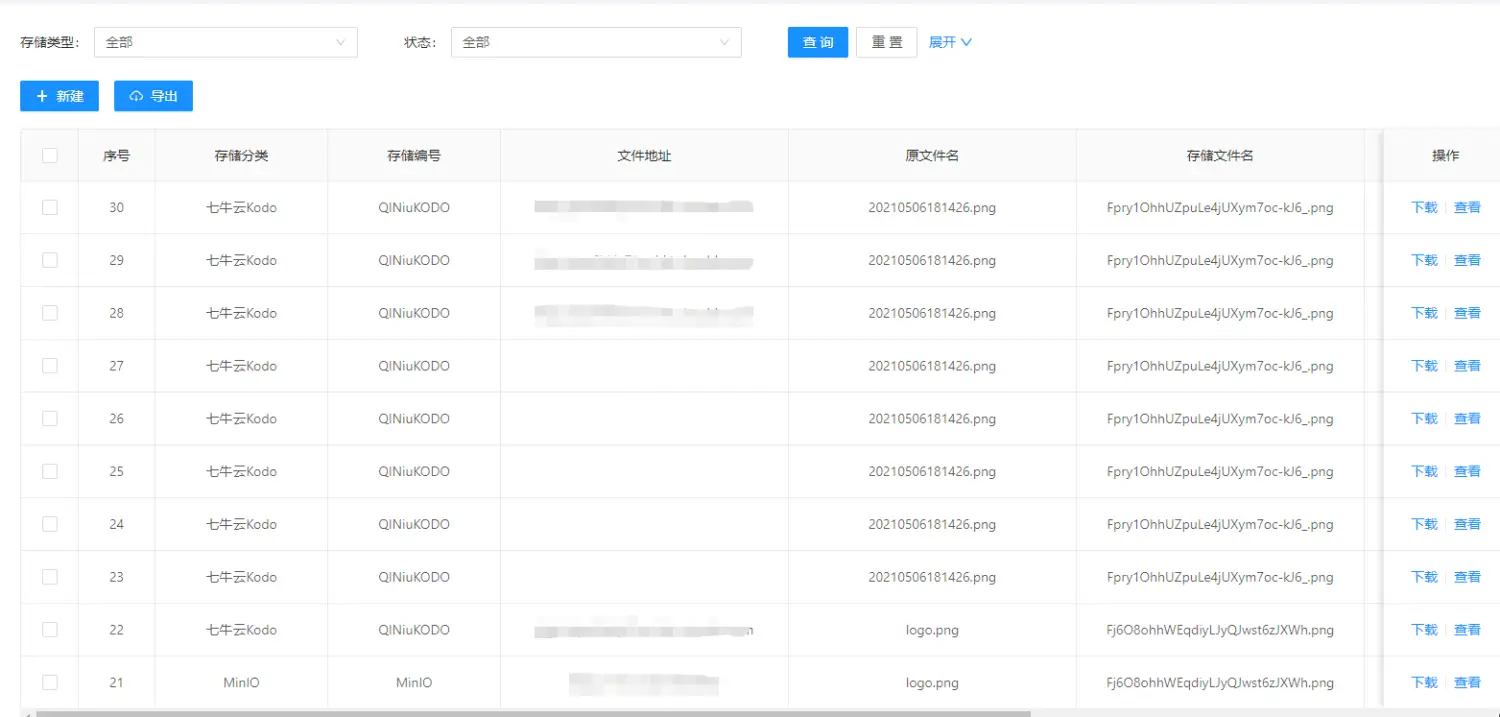Download the file in row 24
The height and width of the screenshot is (717, 1500).
[x=1424, y=524]
